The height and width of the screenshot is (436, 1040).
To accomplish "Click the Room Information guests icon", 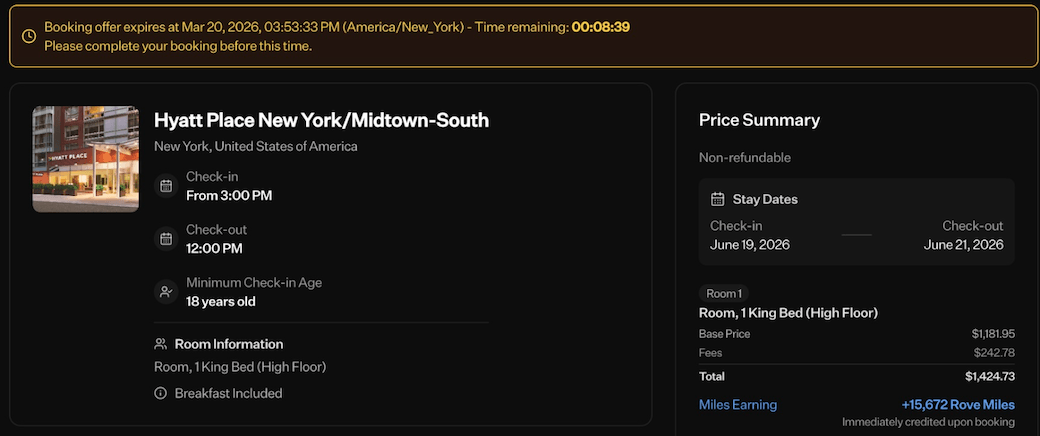I will pyautogui.click(x=160, y=344).
